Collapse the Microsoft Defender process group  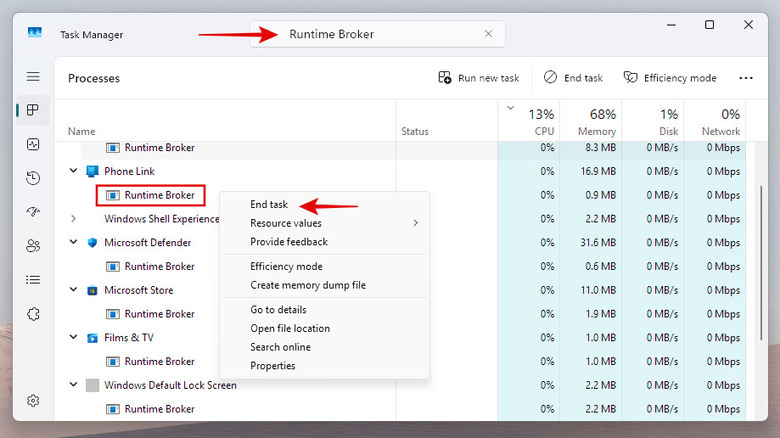click(x=73, y=243)
